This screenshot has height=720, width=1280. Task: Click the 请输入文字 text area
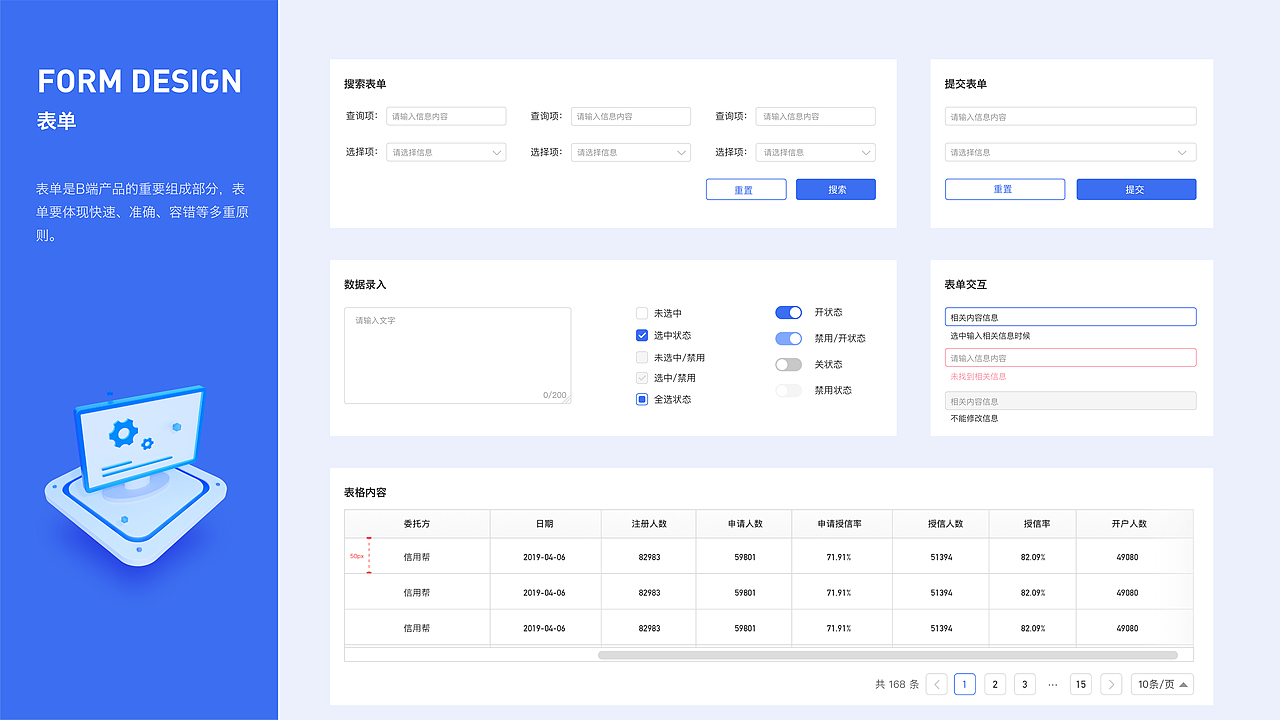coord(458,355)
